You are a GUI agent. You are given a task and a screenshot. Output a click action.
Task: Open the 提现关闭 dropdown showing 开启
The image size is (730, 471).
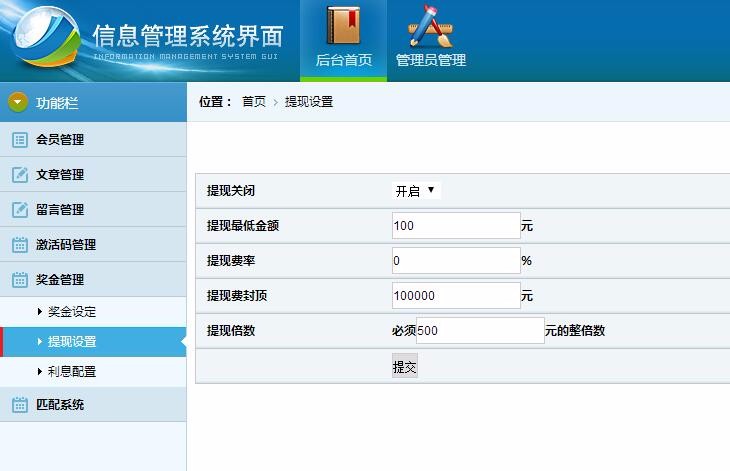[416, 190]
